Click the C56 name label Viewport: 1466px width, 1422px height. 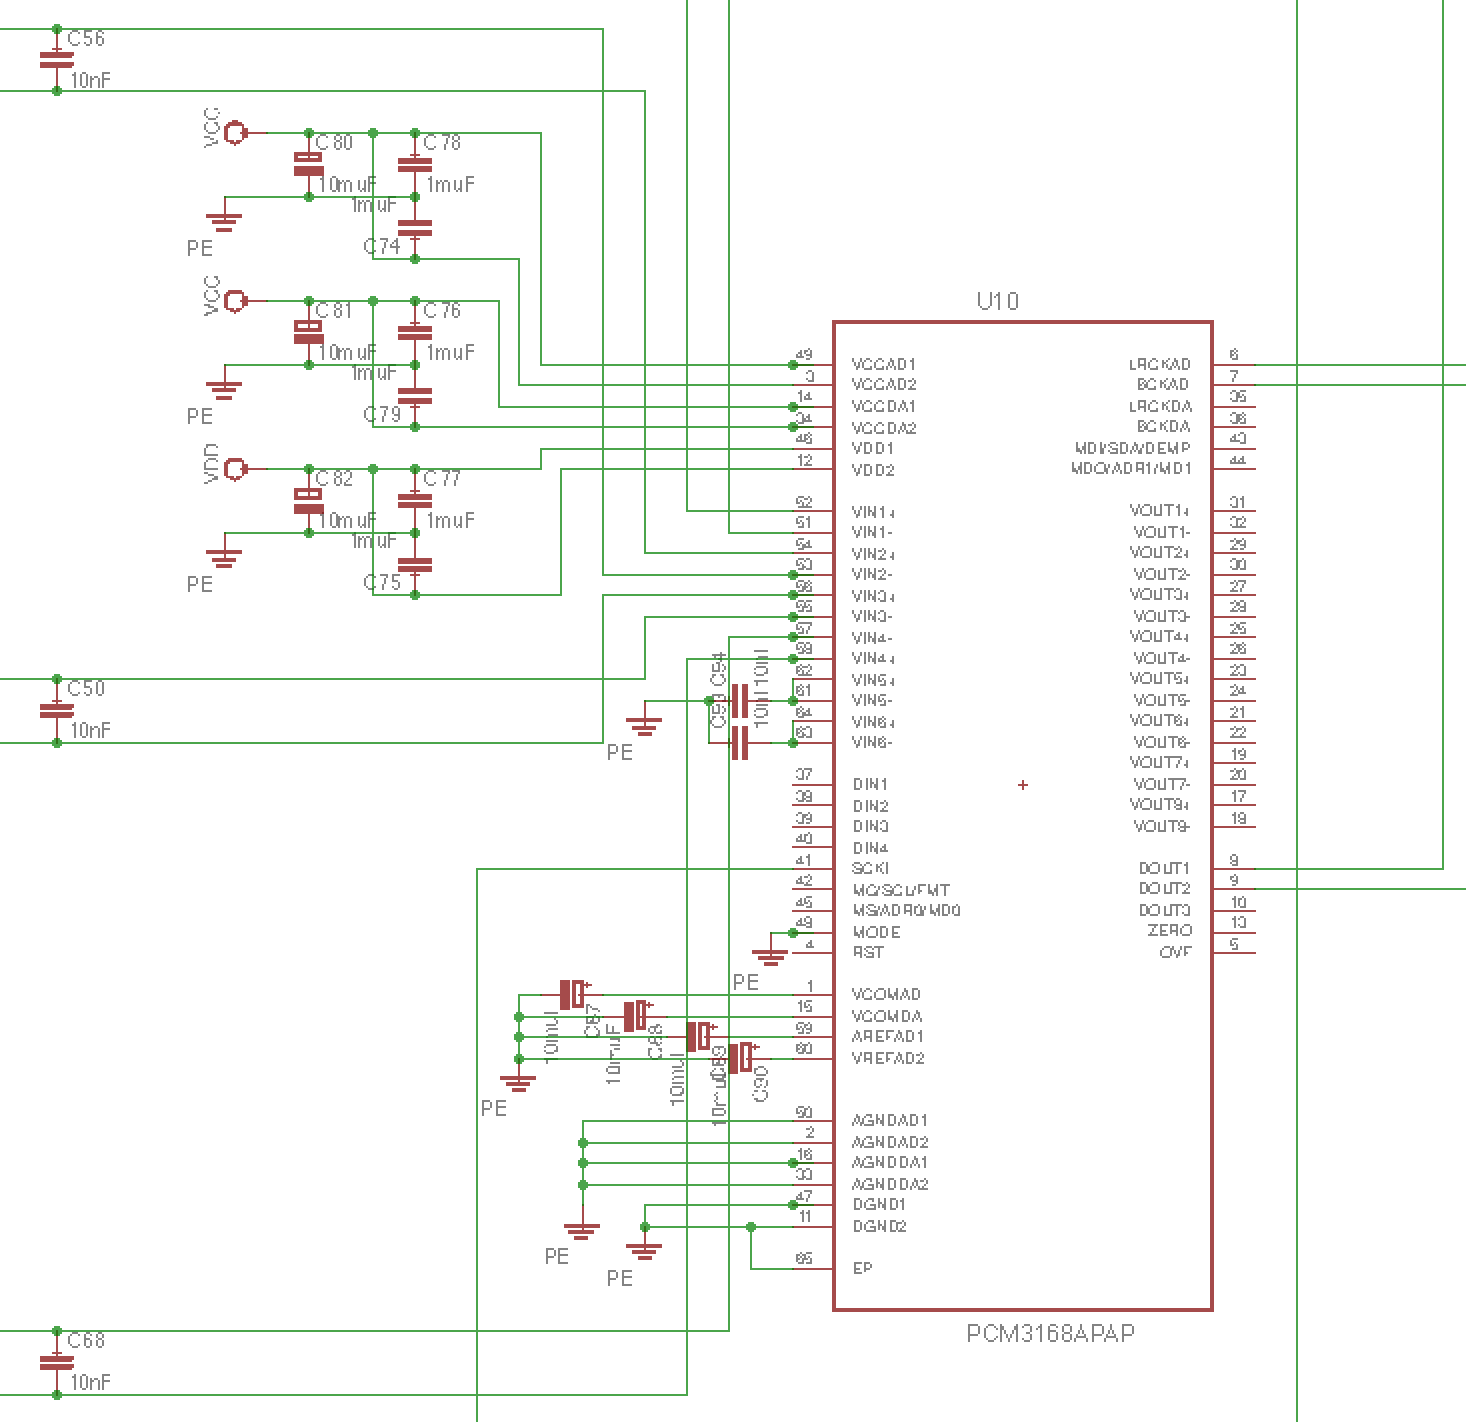[x=86, y=38]
